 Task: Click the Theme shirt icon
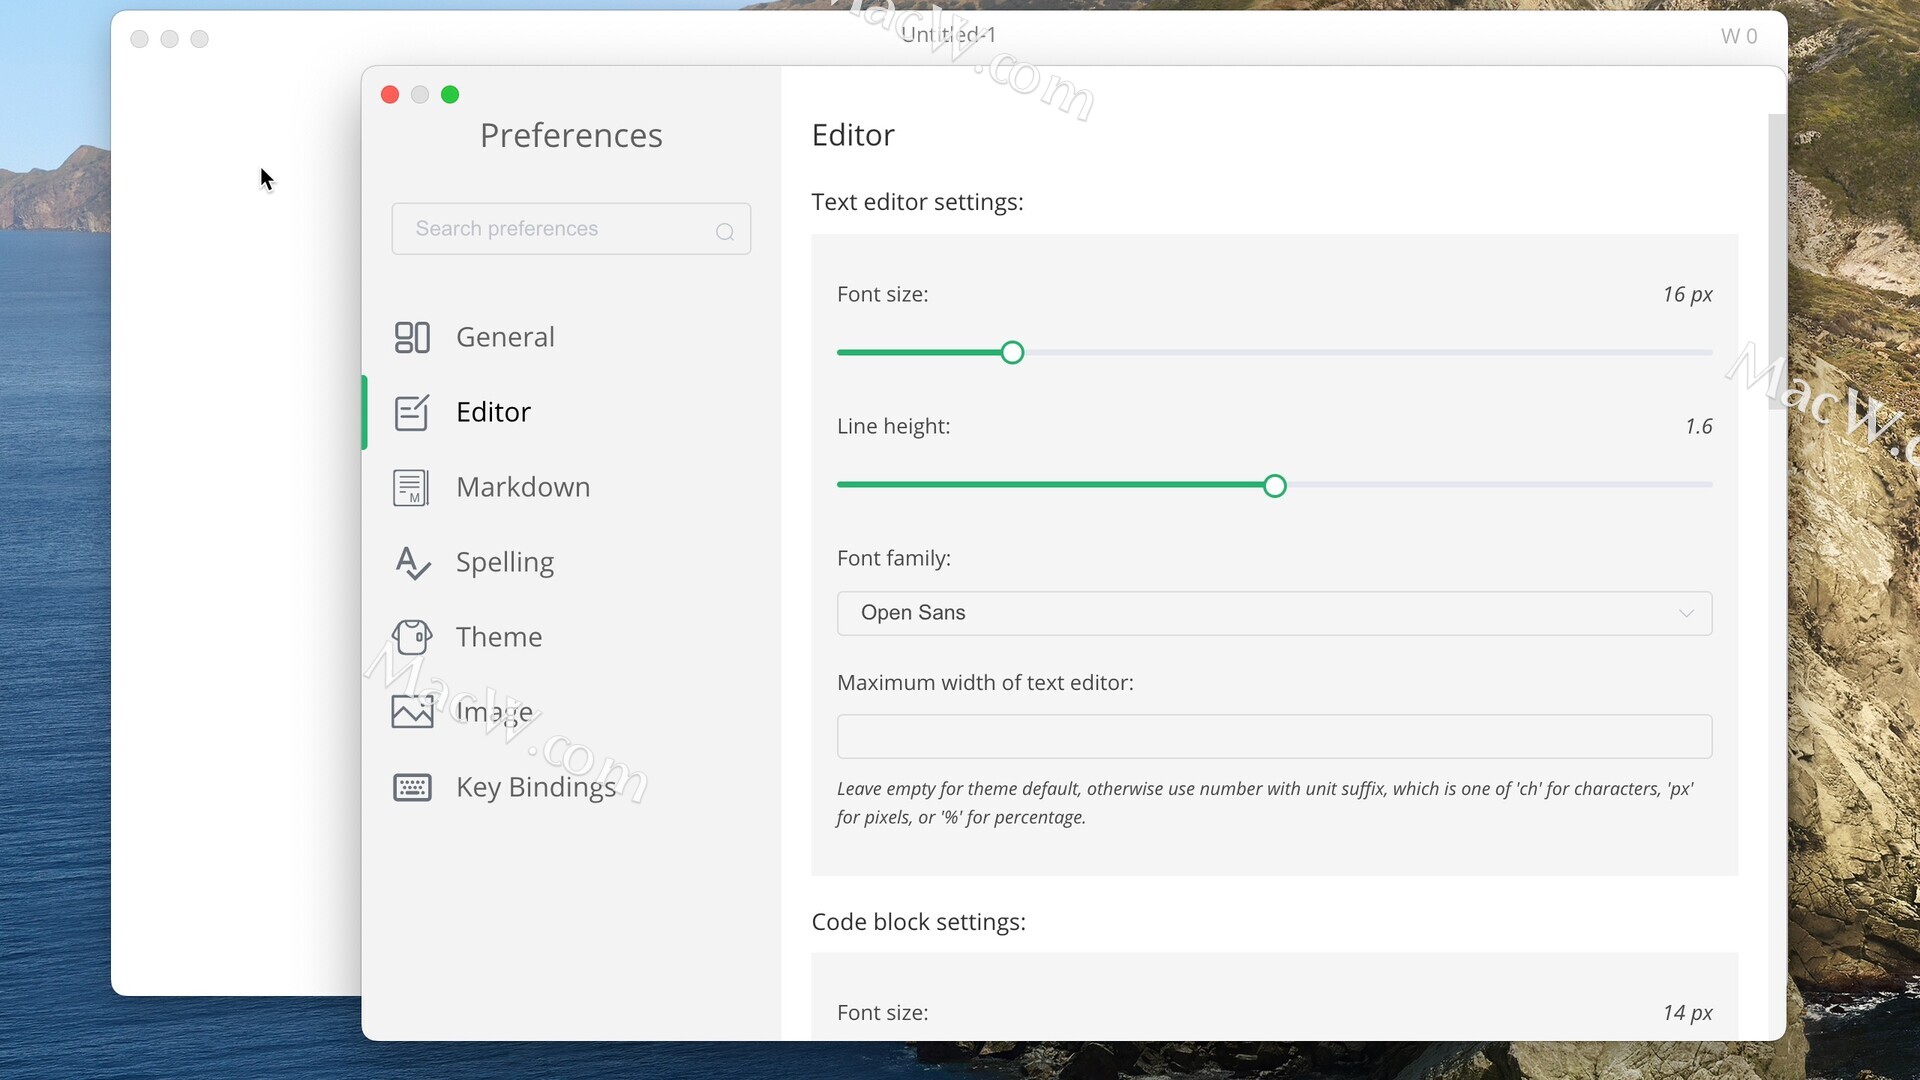coord(412,637)
